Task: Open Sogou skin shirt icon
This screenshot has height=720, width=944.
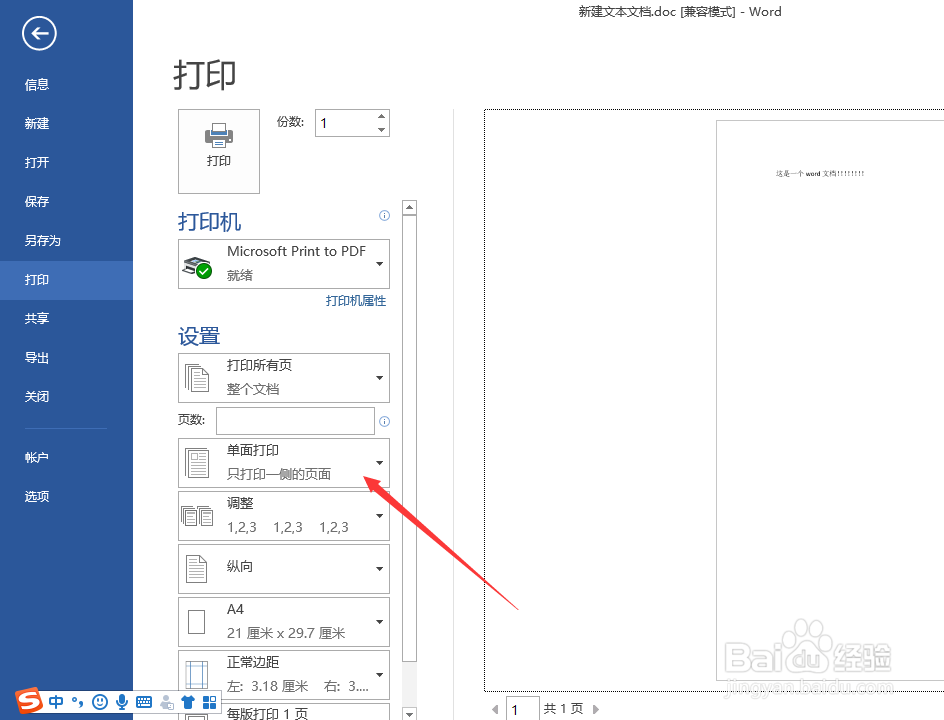Action: point(188,702)
